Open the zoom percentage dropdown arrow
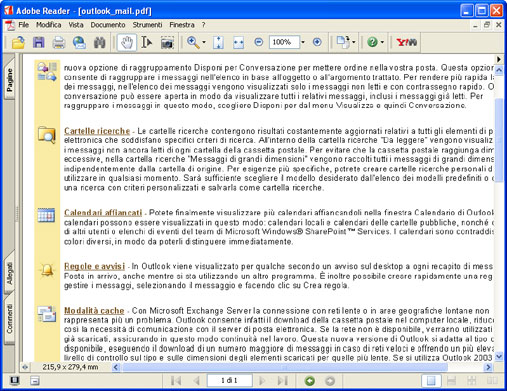Image resolution: width=507 pixels, height=391 pixels. click(x=303, y=42)
